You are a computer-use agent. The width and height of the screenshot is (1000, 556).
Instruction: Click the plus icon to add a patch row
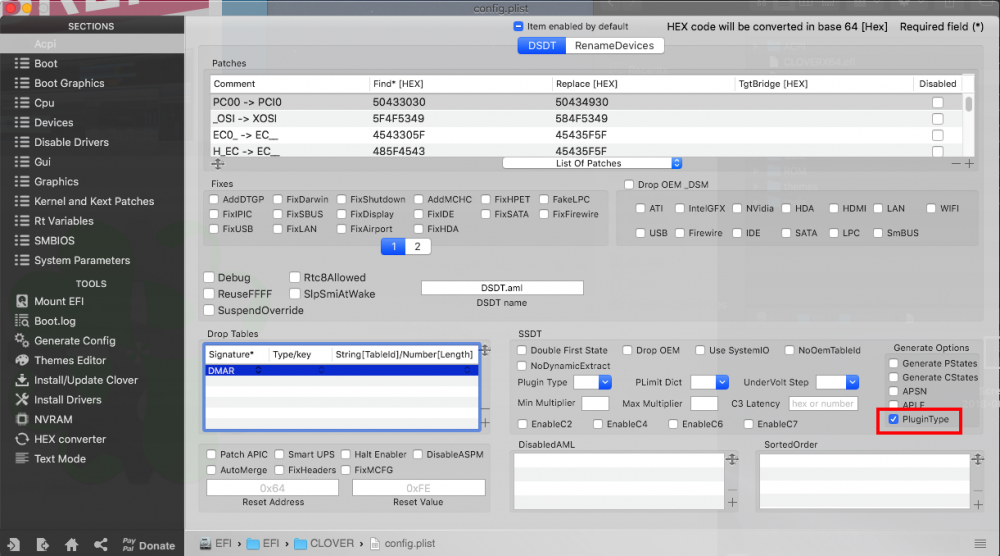(969, 164)
